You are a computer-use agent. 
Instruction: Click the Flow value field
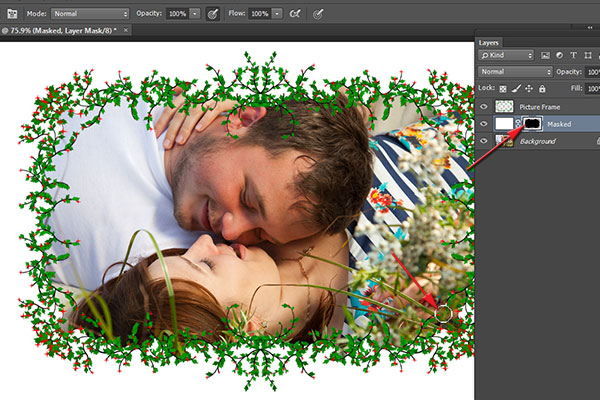(x=260, y=14)
